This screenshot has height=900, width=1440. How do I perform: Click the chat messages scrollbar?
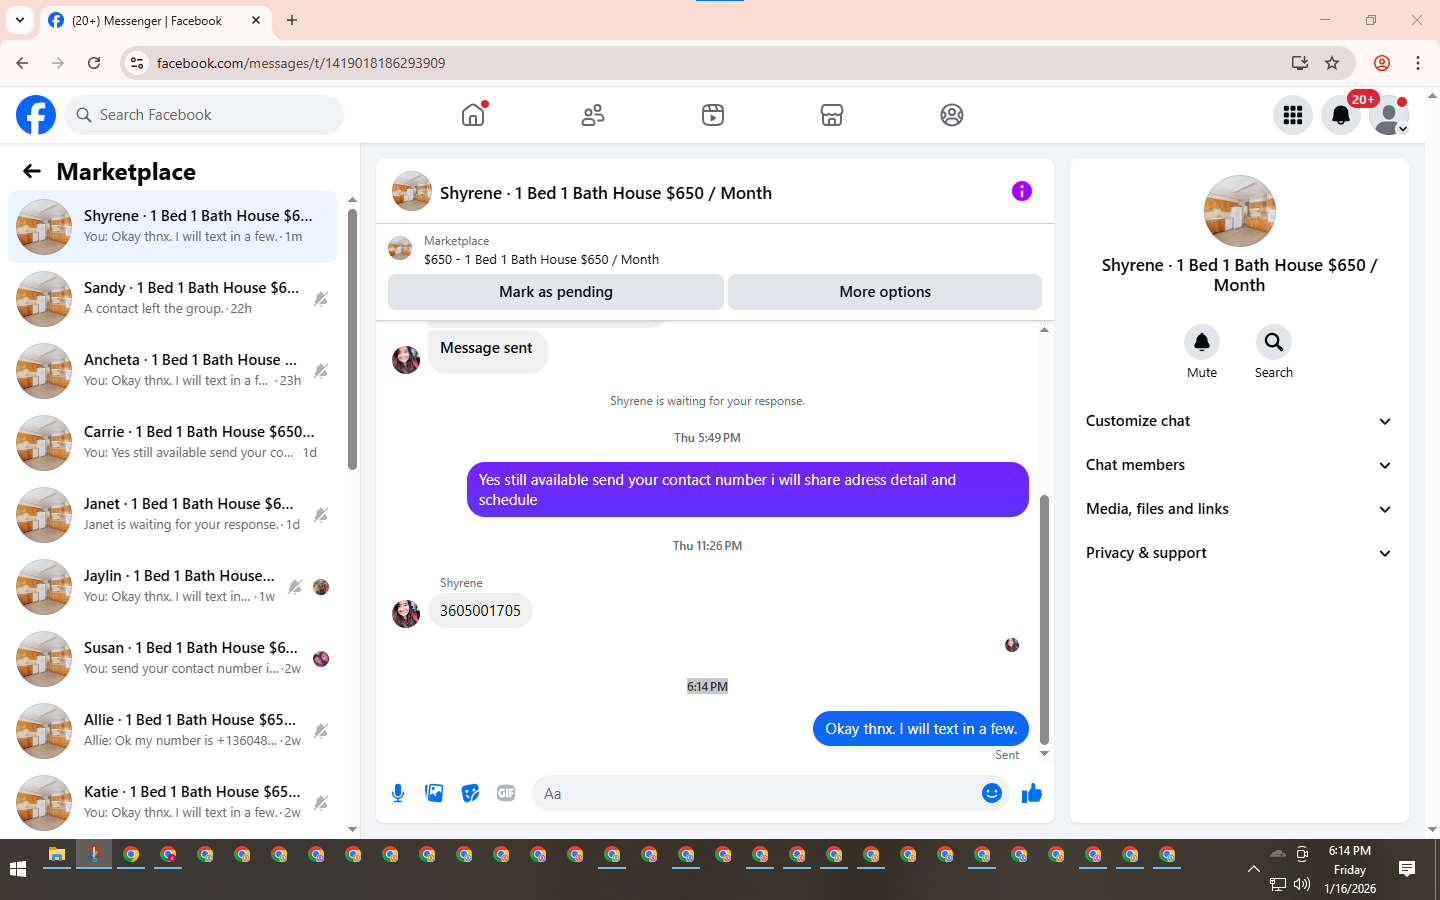point(1044,620)
